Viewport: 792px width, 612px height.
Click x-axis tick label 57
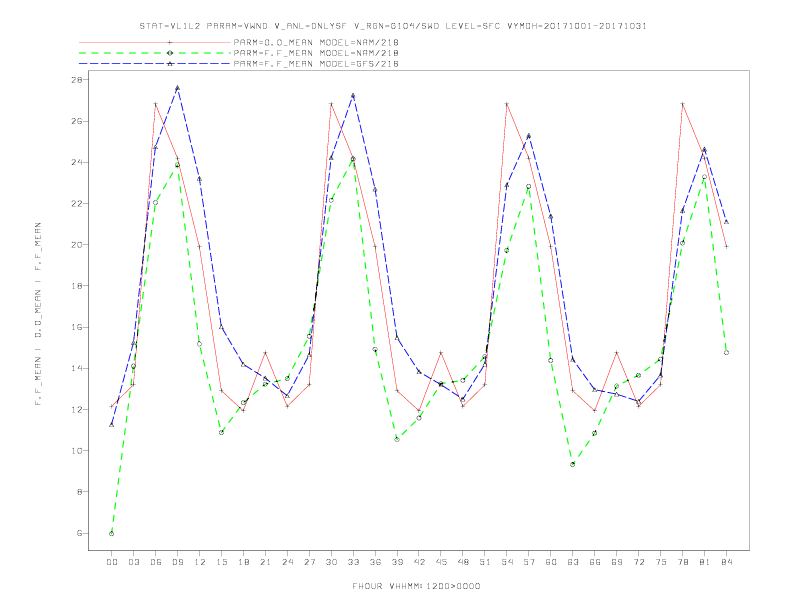[529, 562]
